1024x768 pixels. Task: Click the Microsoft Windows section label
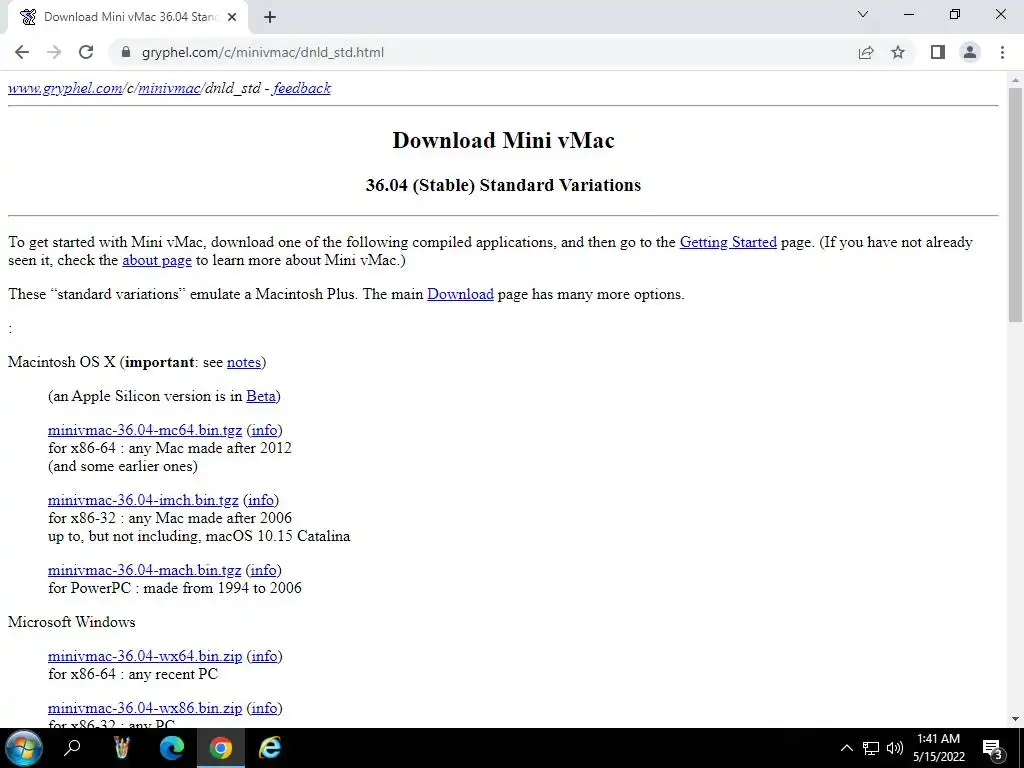point(72,622)
